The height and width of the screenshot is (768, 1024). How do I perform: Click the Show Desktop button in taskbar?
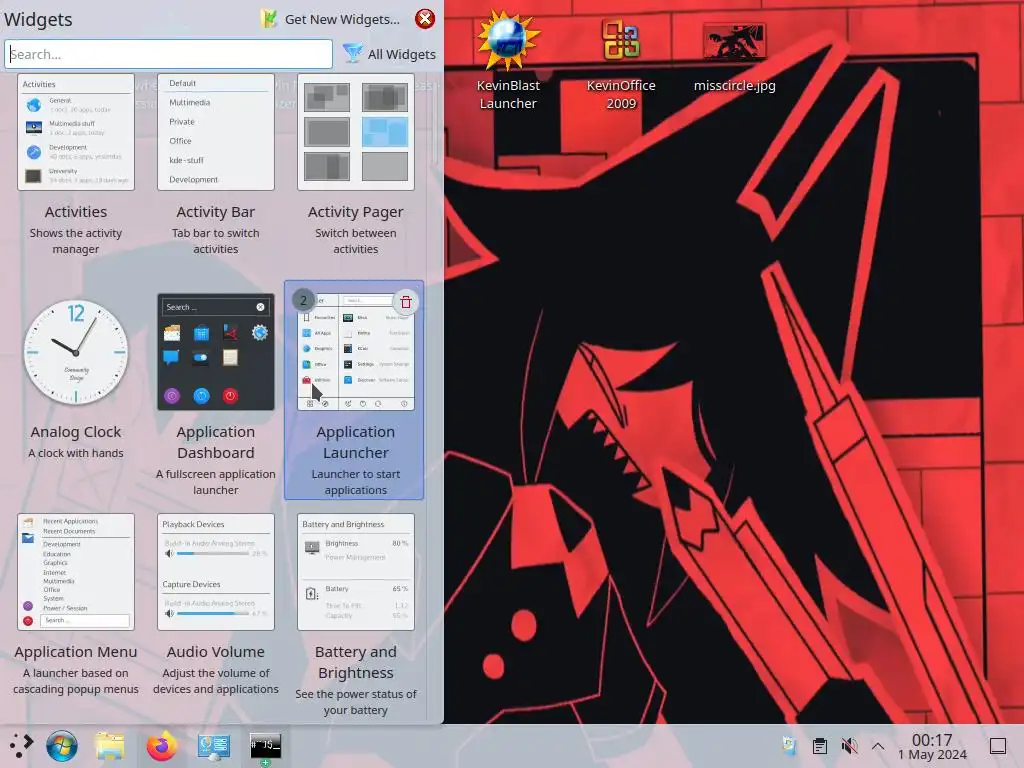coord(998,746)
